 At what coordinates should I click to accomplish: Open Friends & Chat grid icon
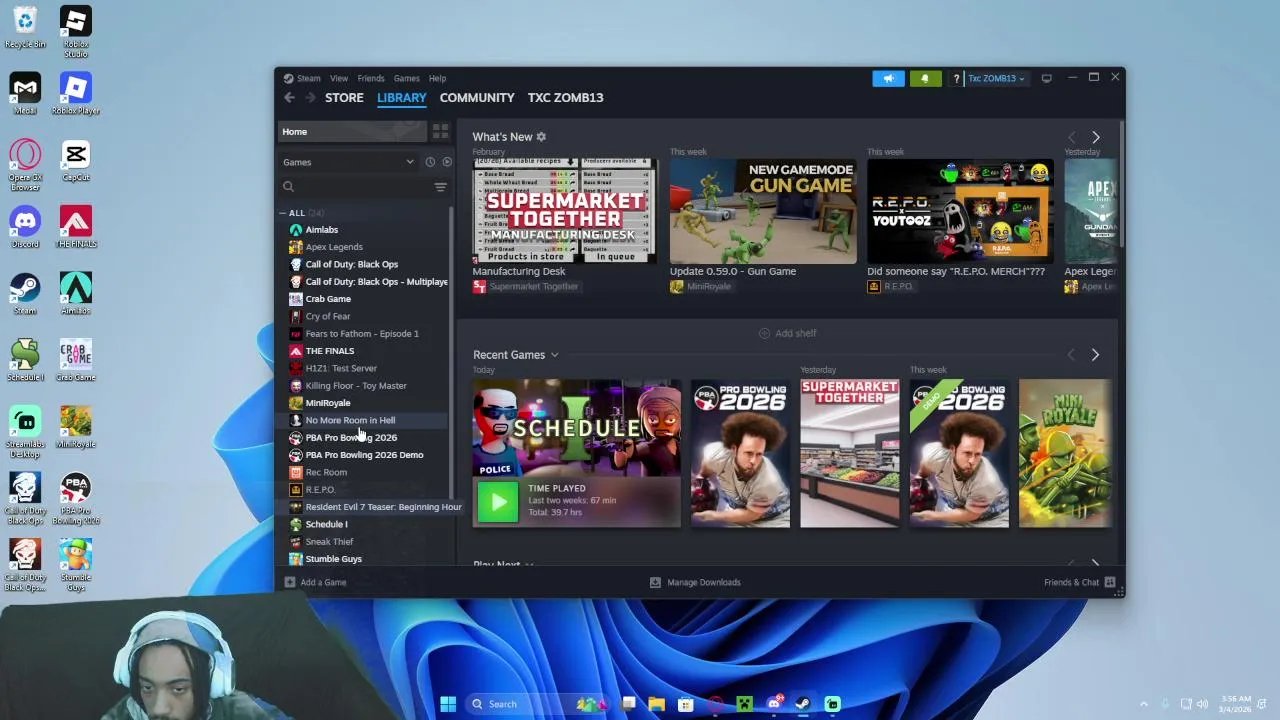pyautogui.click(x=1110, y=582)
